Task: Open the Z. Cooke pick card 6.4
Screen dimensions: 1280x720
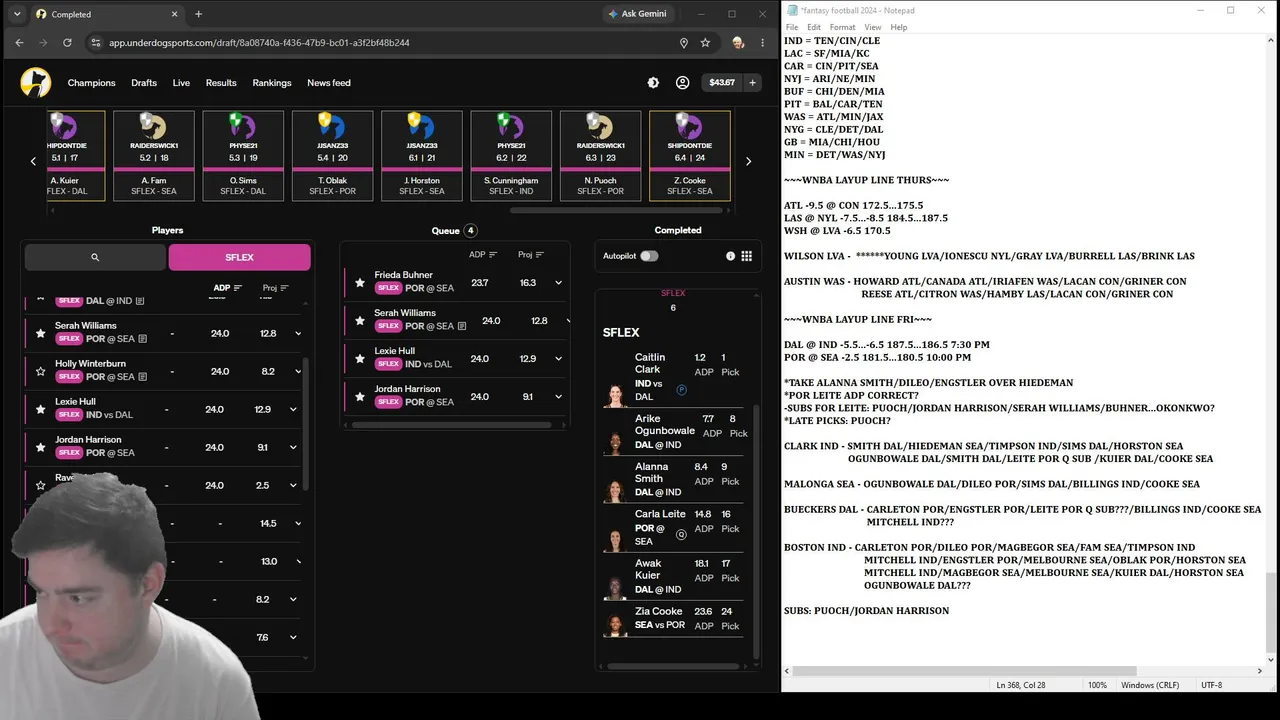Action: 690,155
